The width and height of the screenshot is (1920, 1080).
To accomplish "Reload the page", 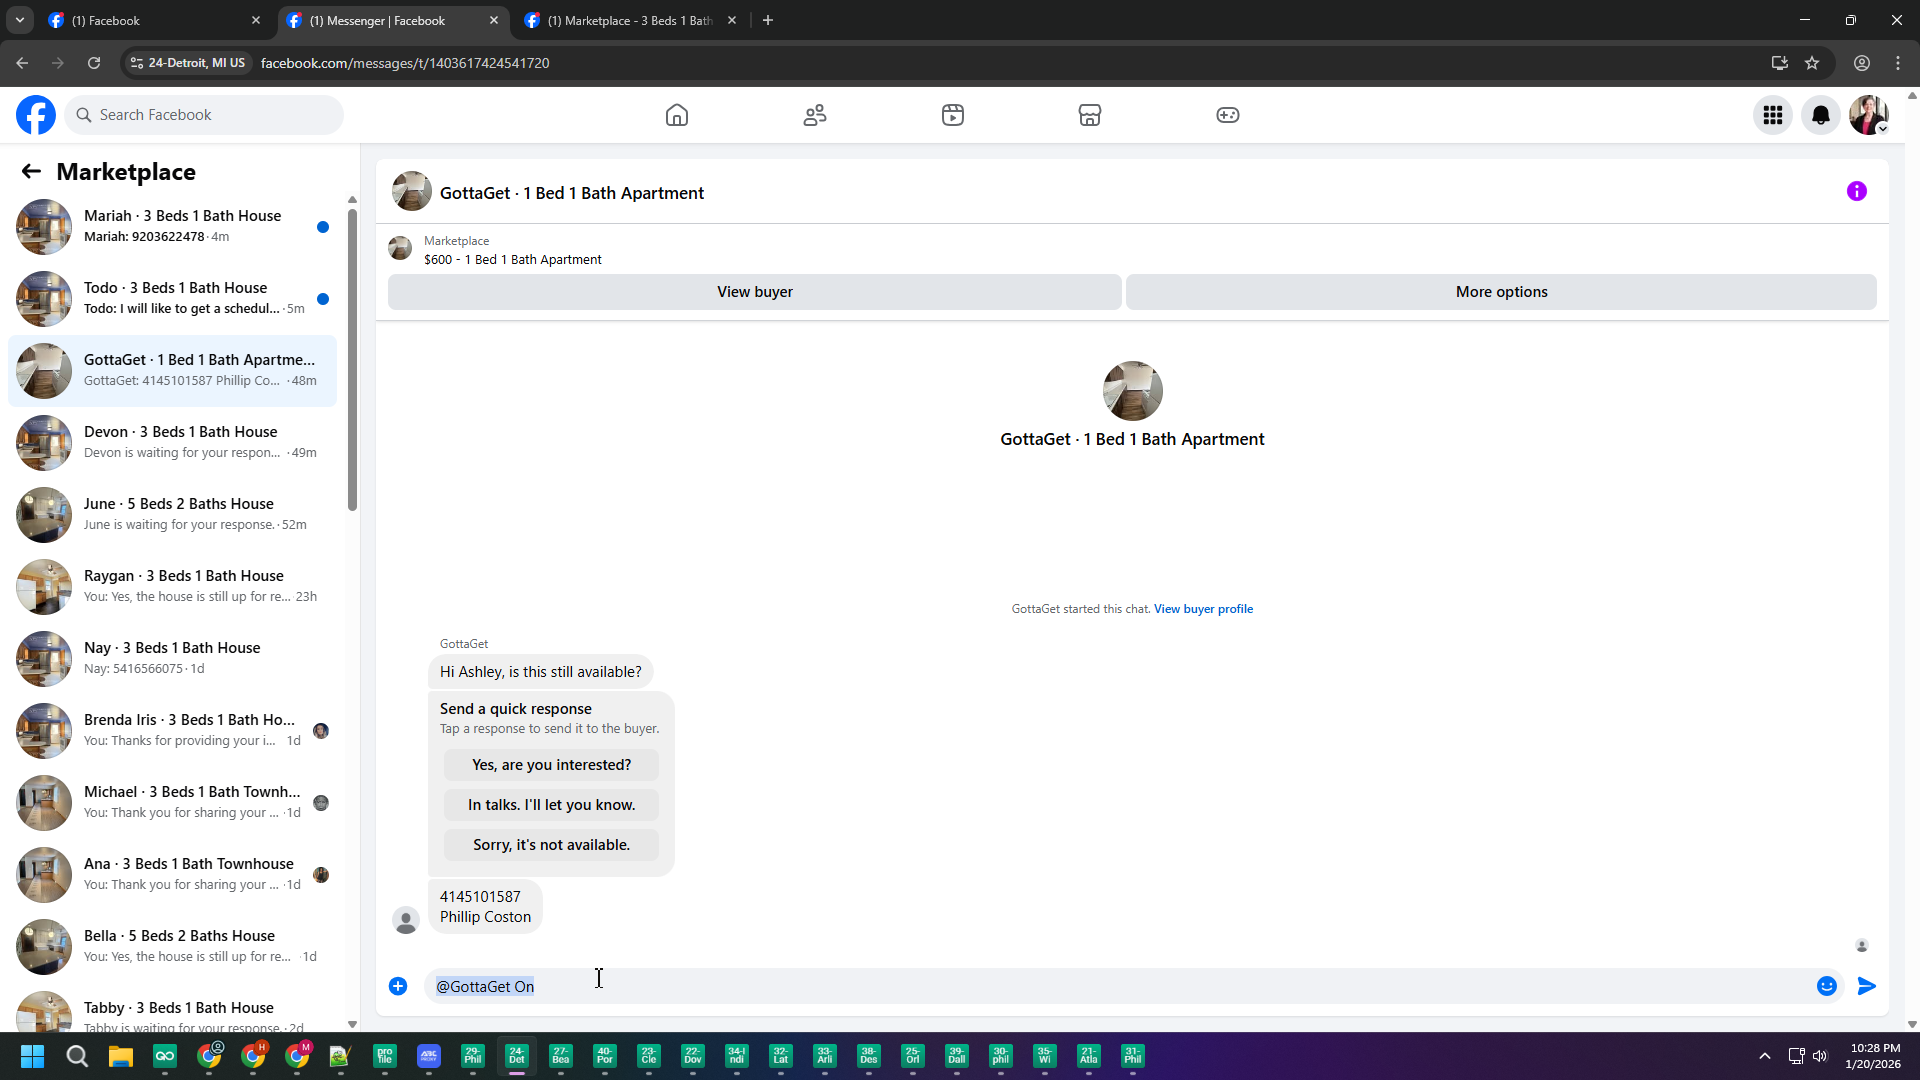I will click(x=94, y=63).
